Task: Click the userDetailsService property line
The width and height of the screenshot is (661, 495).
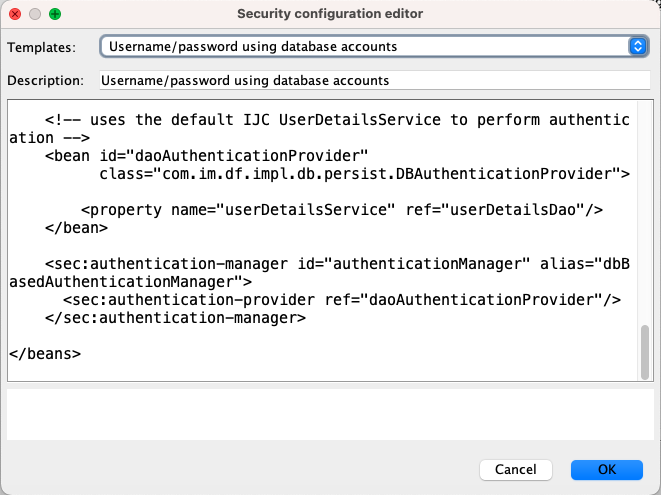Action: (342, 210)
